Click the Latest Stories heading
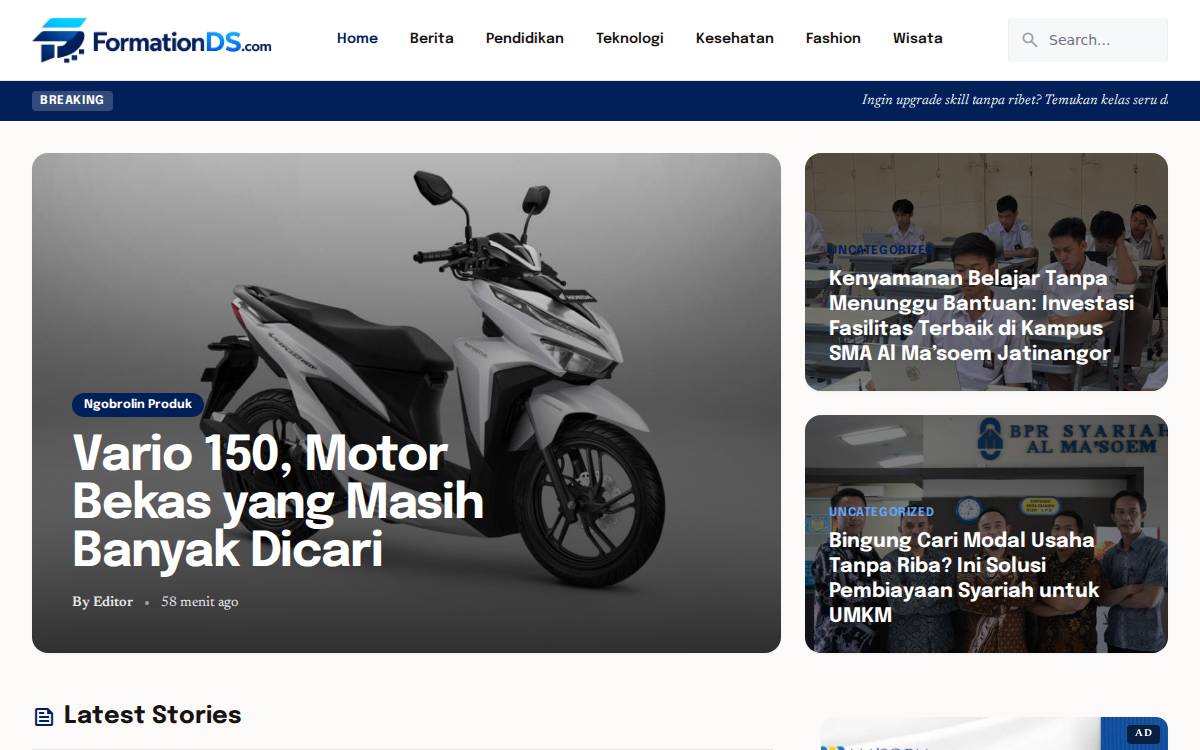This screenshot has height=750, width=1200. 152,715
